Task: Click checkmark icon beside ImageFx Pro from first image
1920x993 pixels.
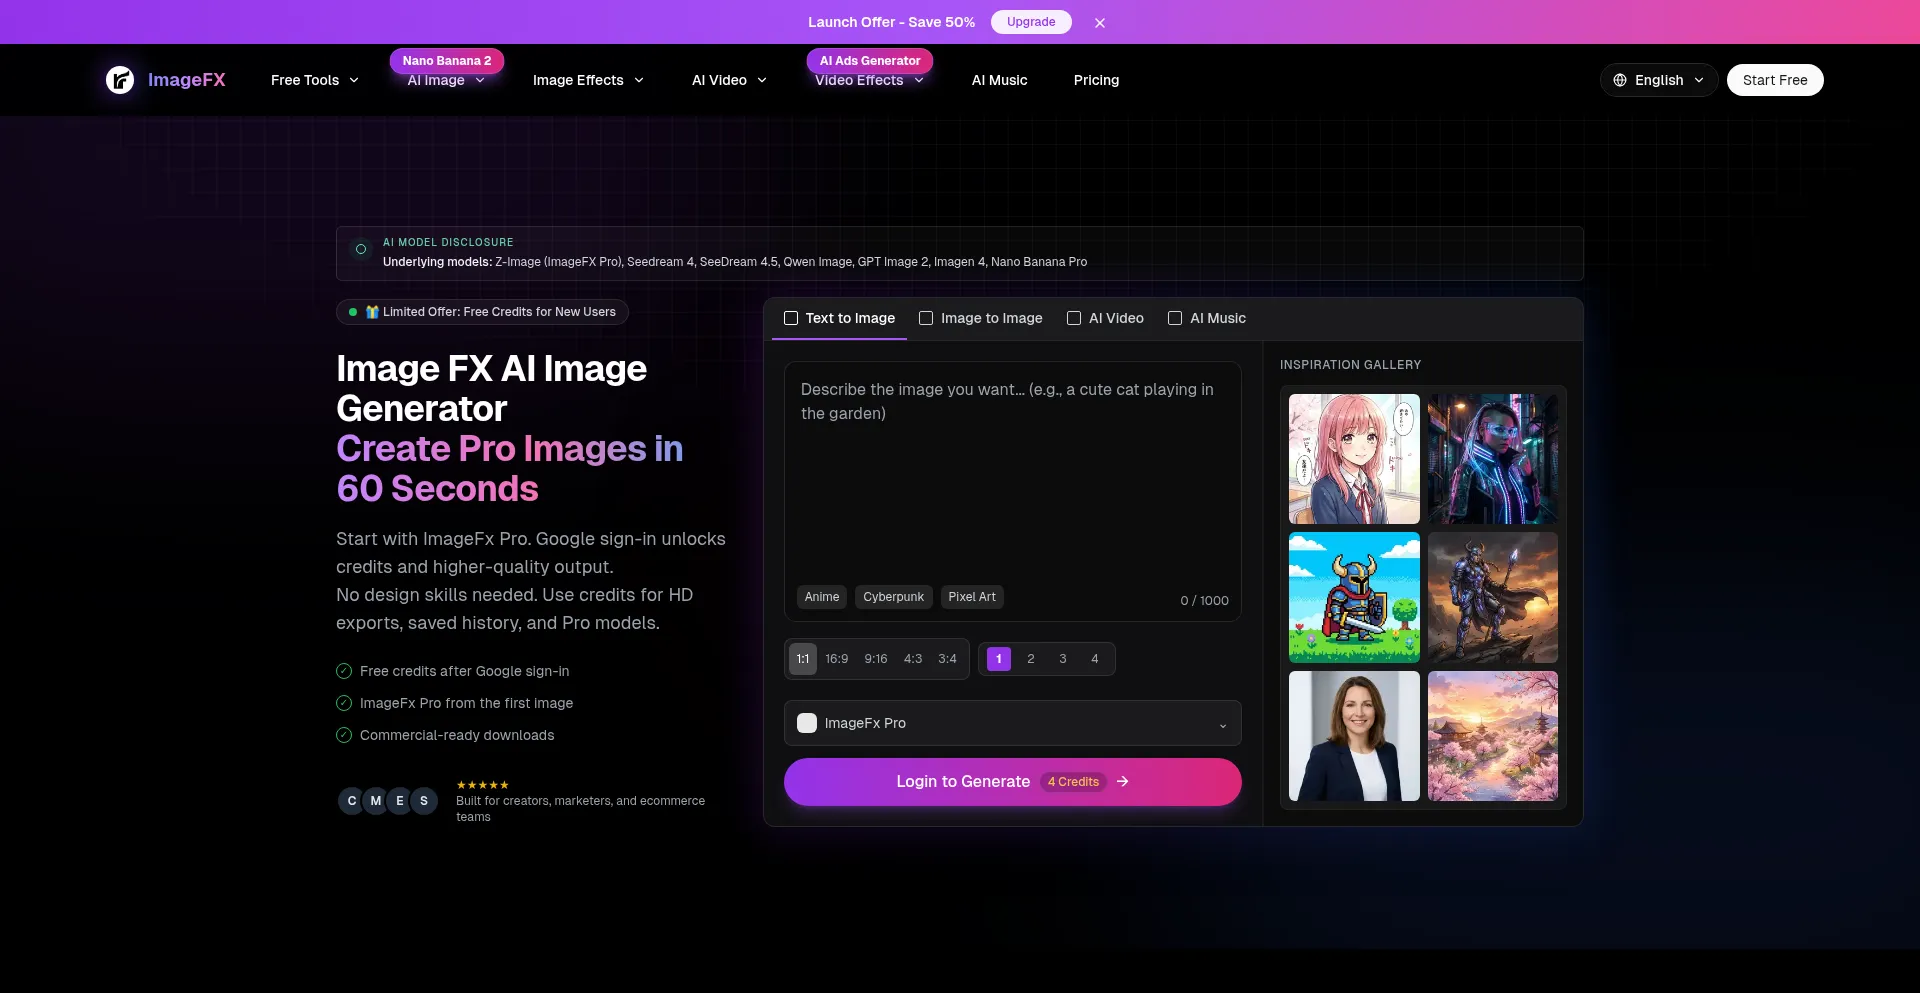Action: click(x=344, y=703)
